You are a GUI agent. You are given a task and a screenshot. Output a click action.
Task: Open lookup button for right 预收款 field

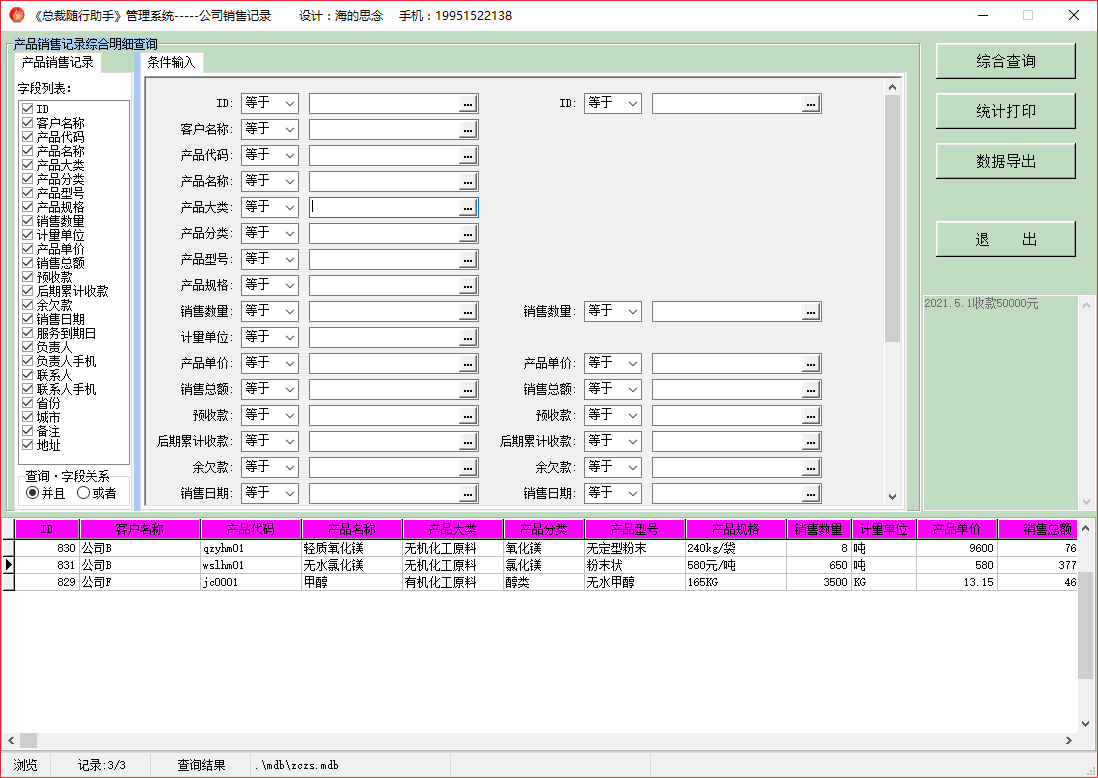[811, 416]
